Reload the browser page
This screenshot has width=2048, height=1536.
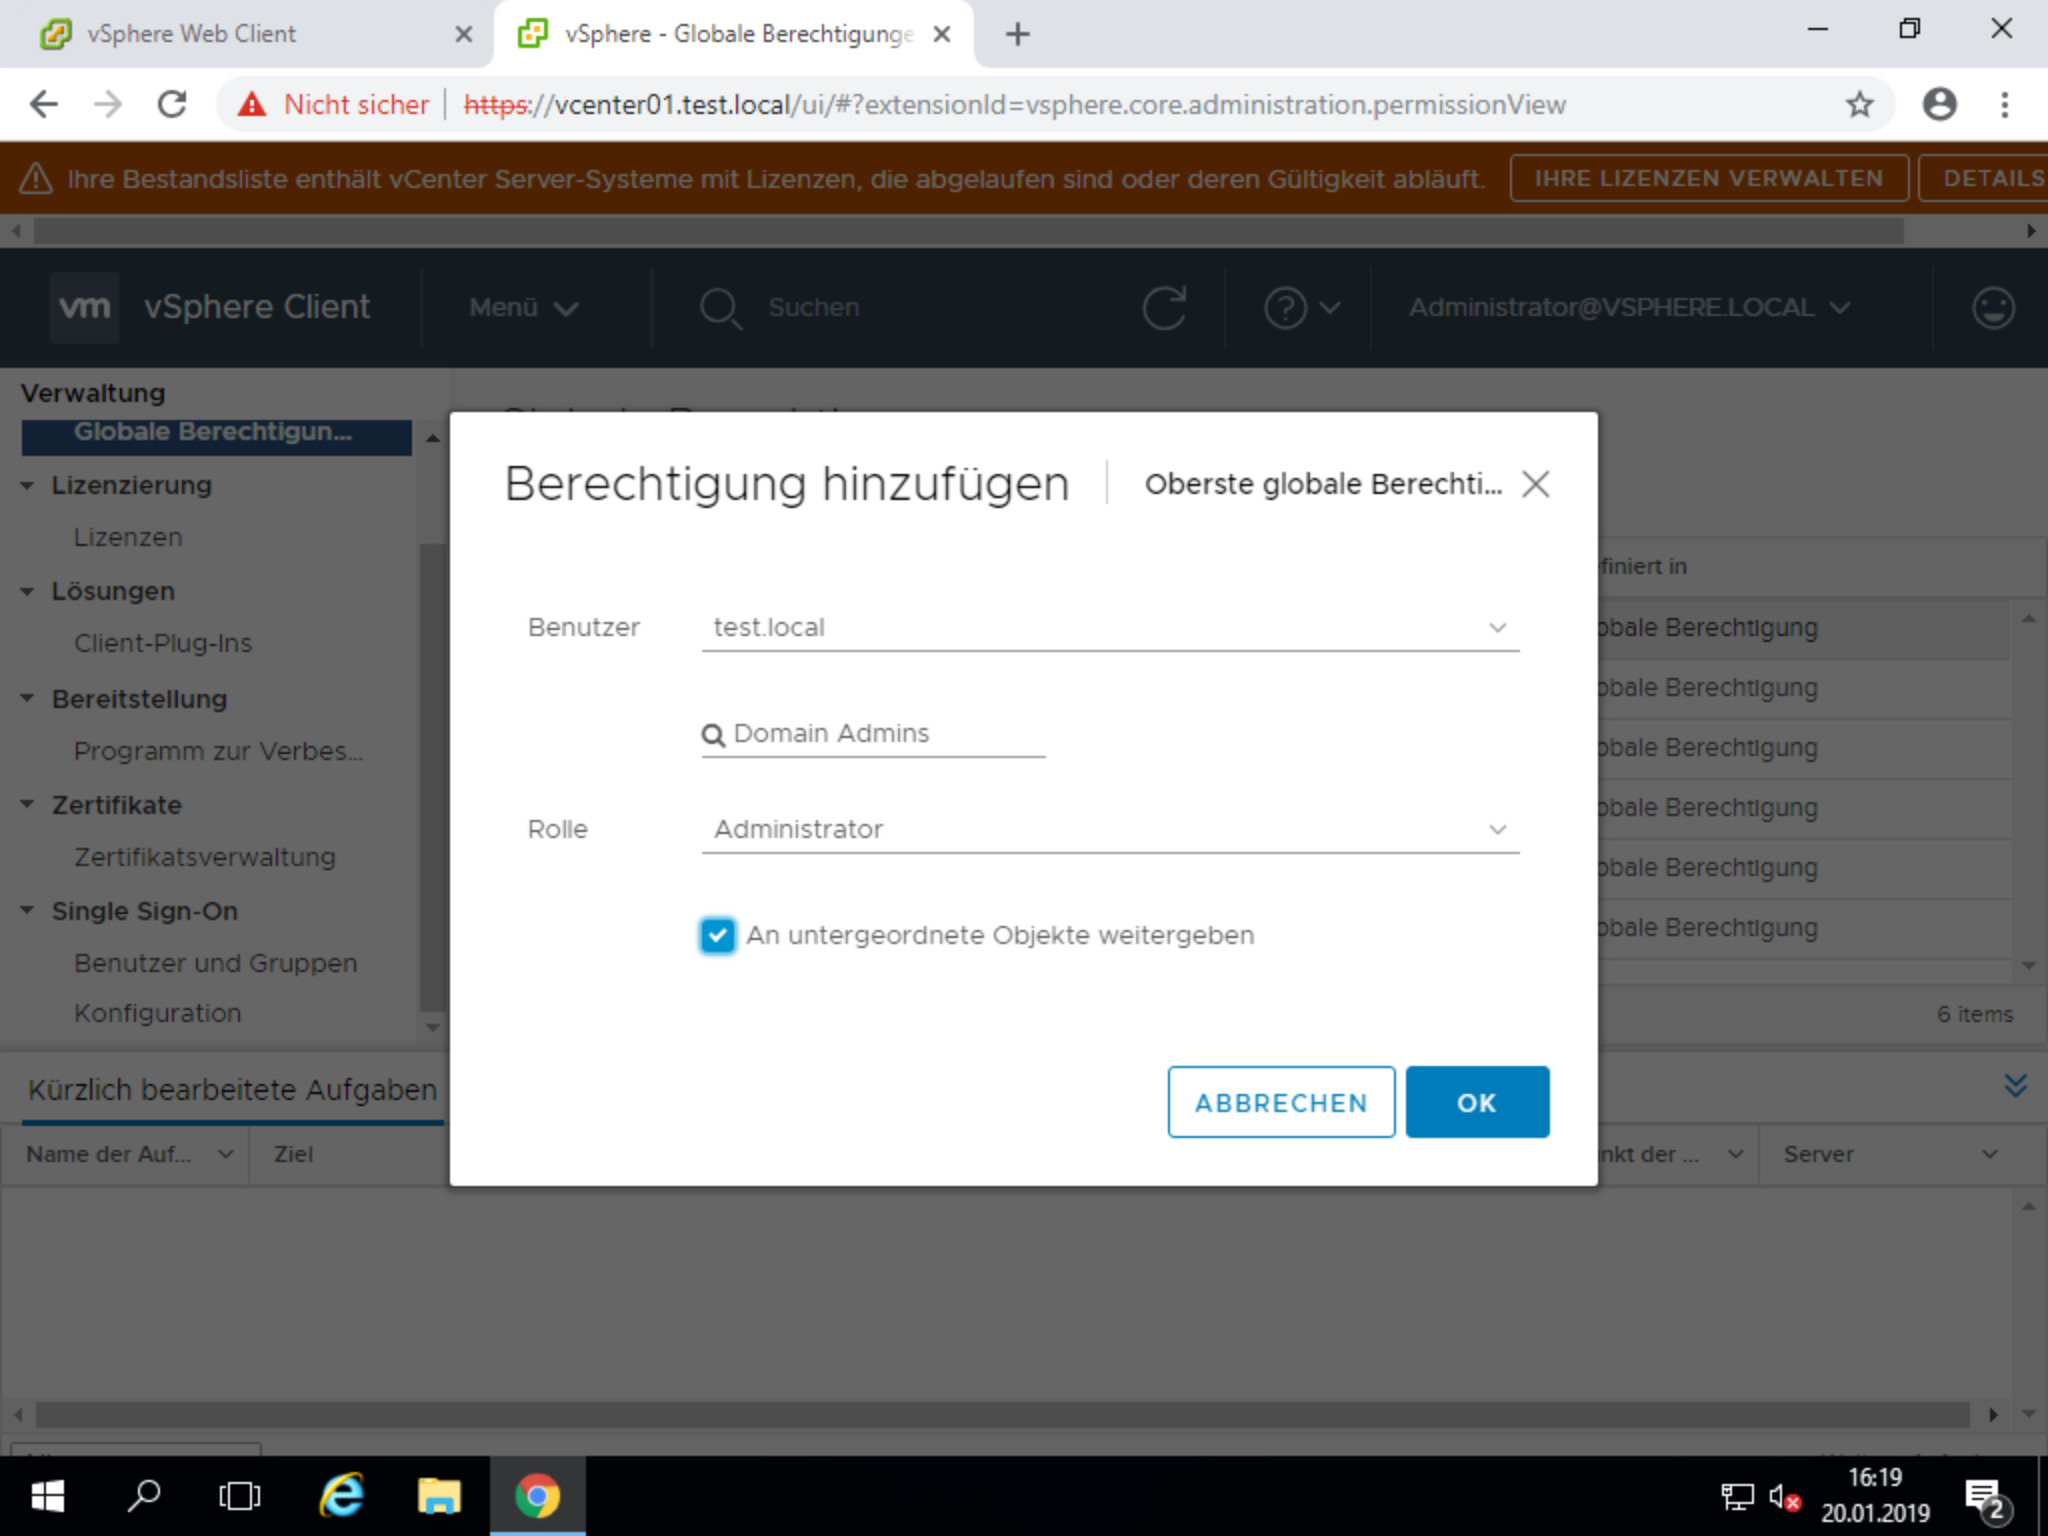[172, 104]
